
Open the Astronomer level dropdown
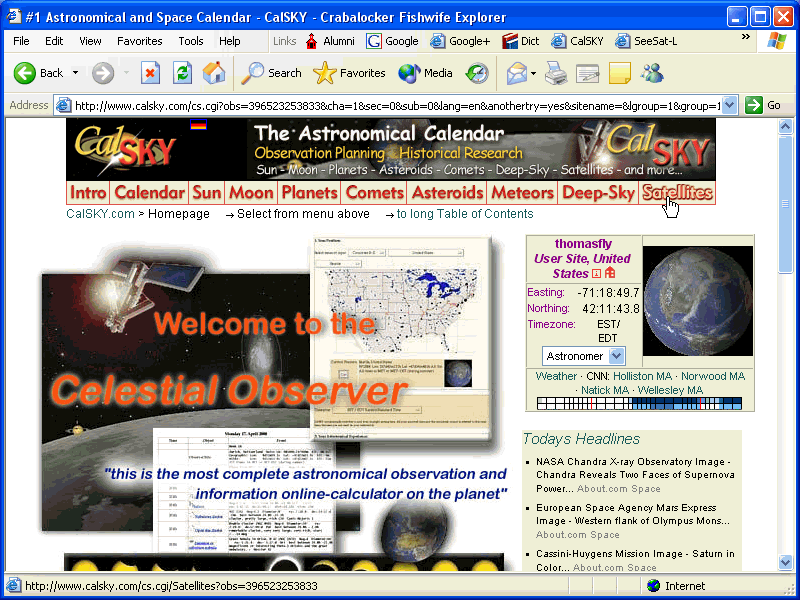(x=584, y=356)
